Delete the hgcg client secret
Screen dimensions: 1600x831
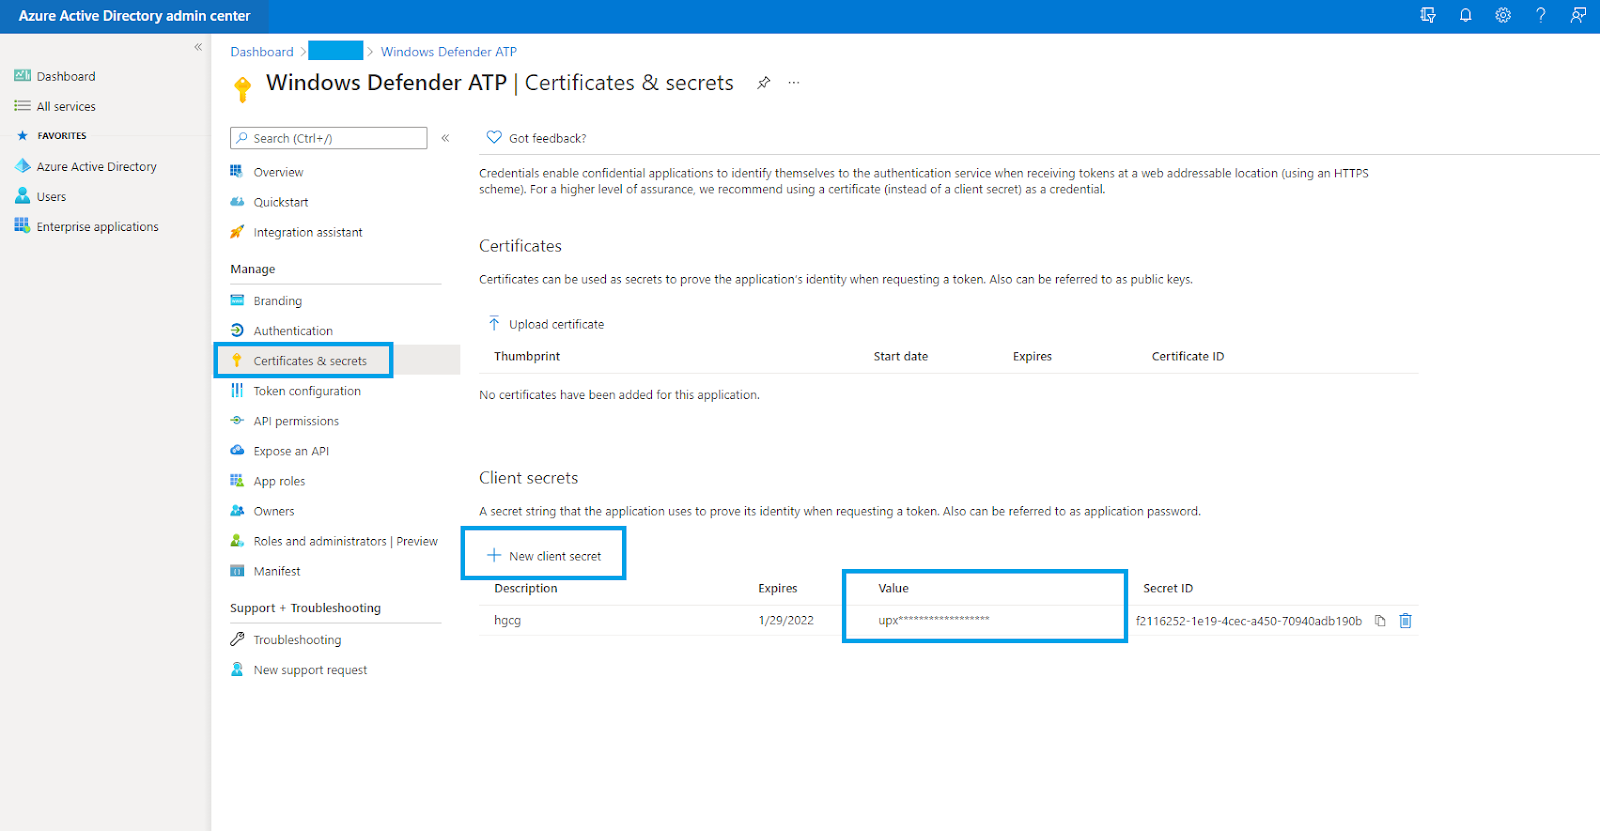[x=1405, y=621]
